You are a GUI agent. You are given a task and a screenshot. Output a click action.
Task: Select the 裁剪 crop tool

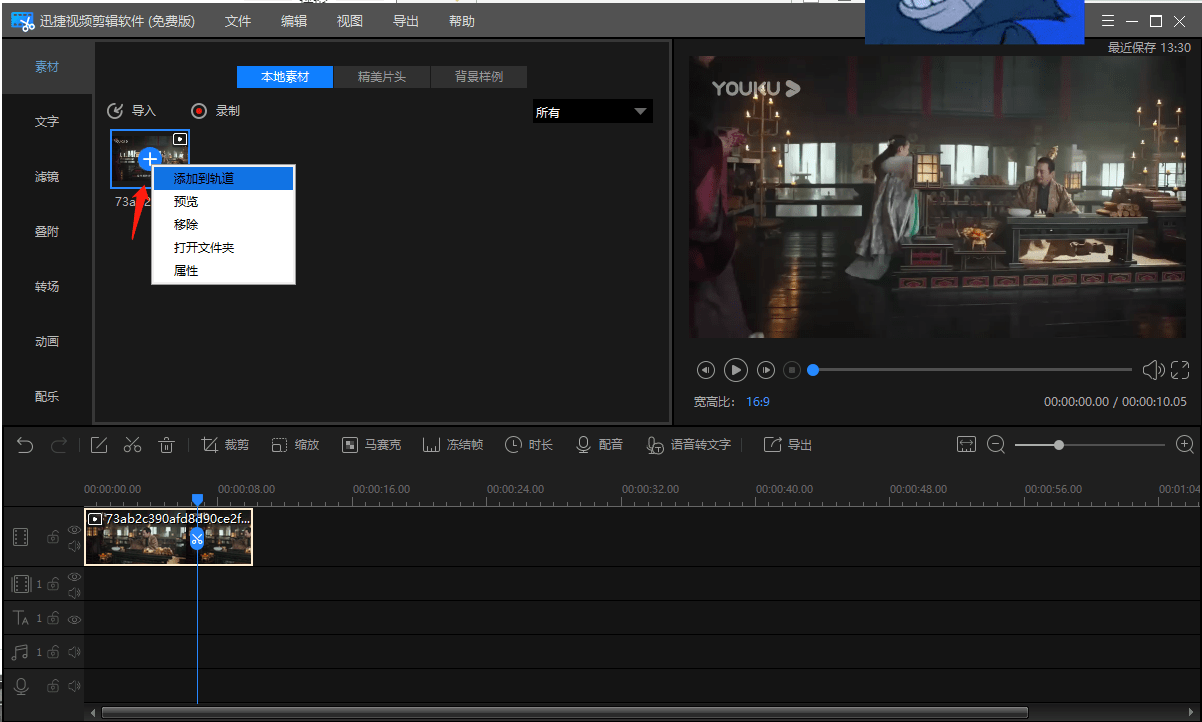click(225, 445)
